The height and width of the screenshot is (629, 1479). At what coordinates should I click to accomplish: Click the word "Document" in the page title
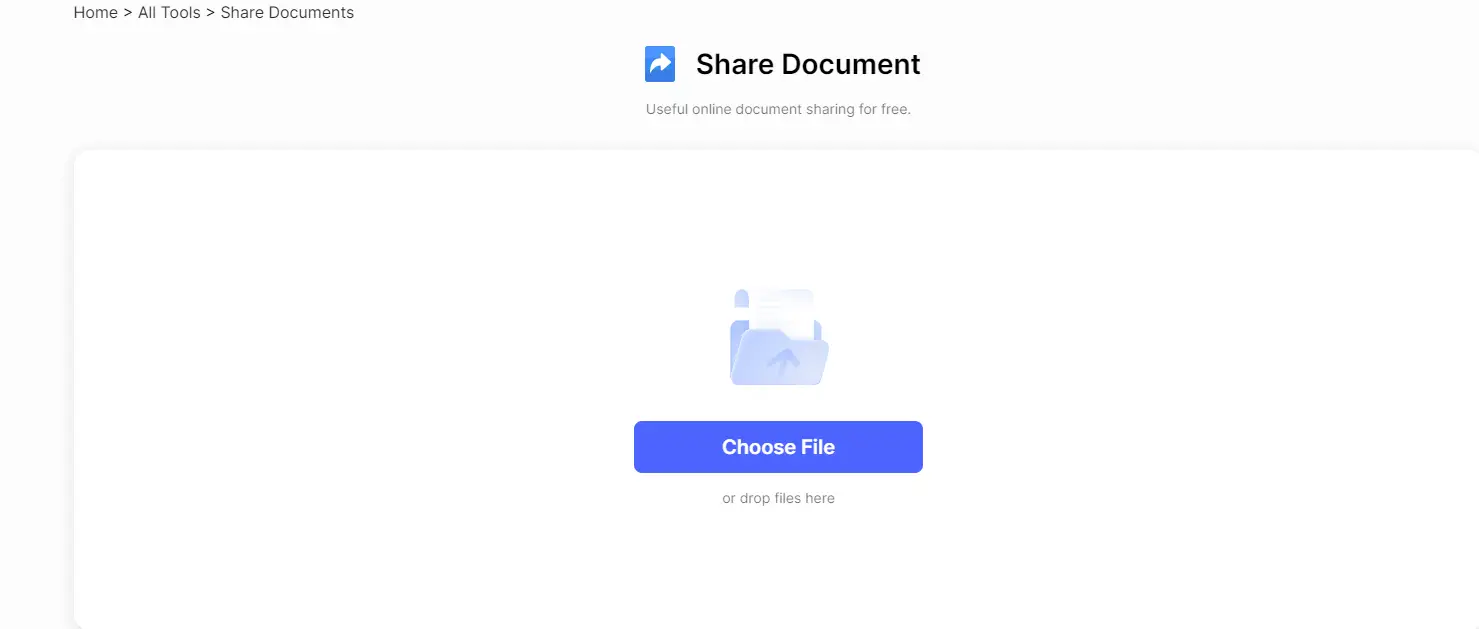tap(851, 64)
